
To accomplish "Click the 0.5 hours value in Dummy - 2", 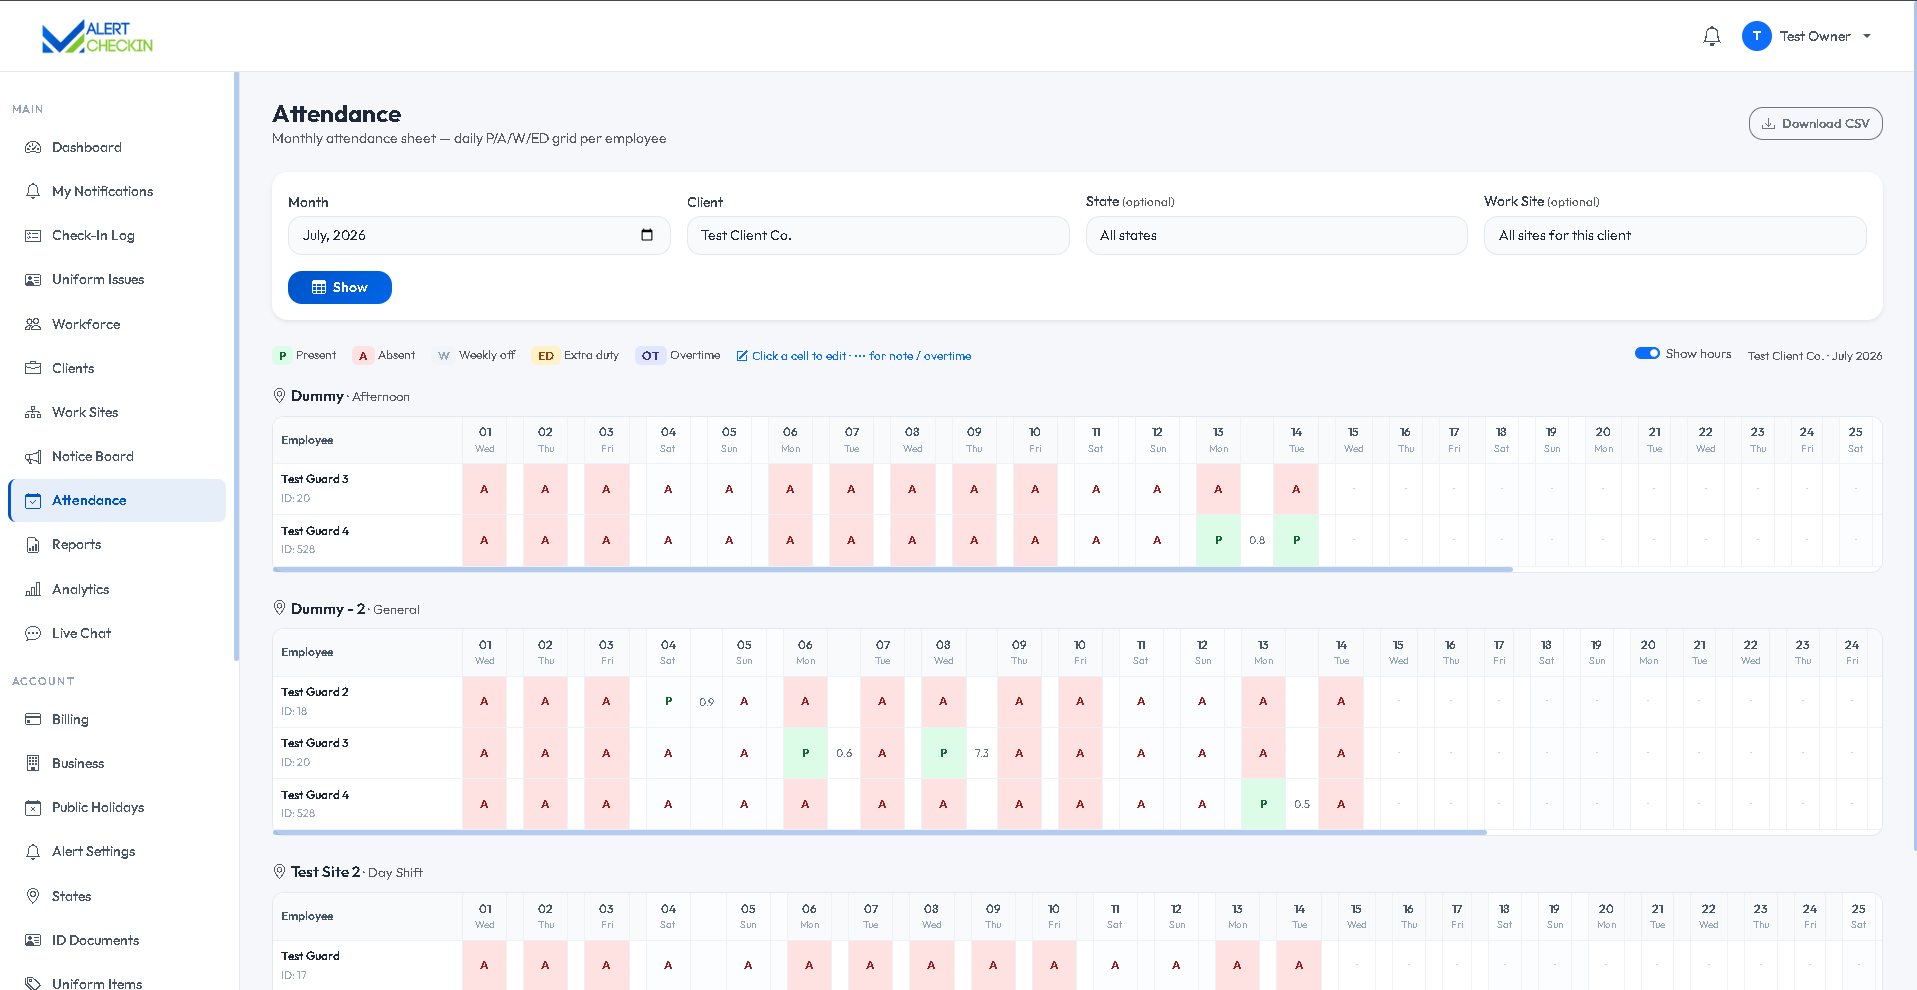I will click(x=1302, y=804).
